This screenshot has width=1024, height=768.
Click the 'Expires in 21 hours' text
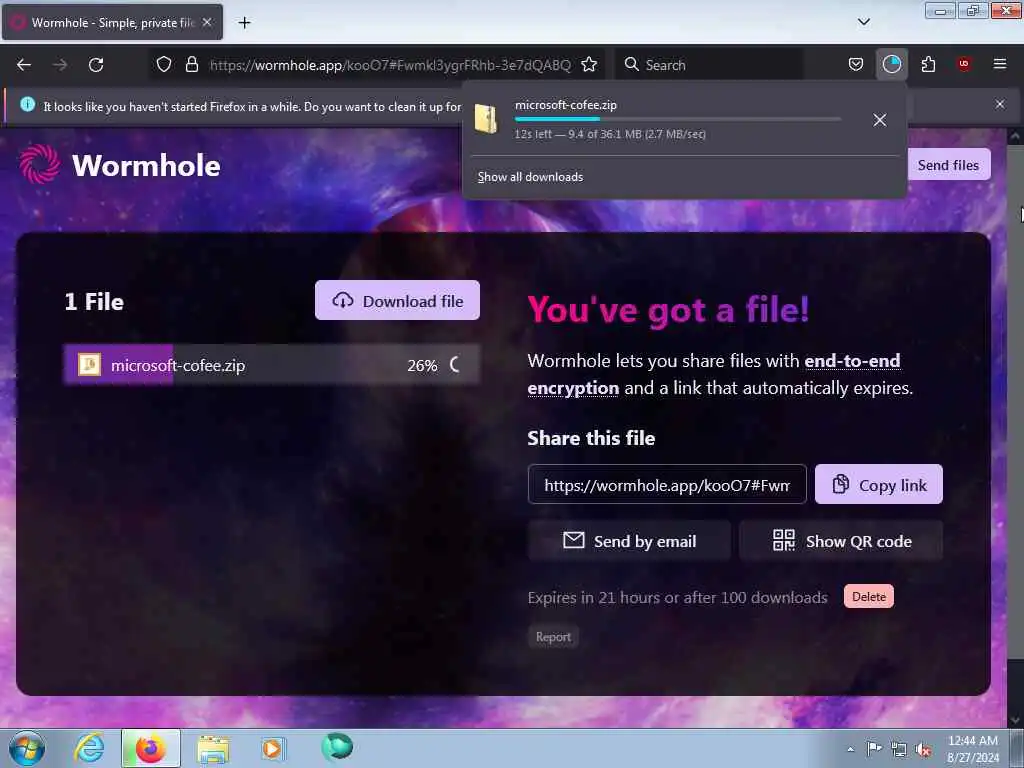677,598
